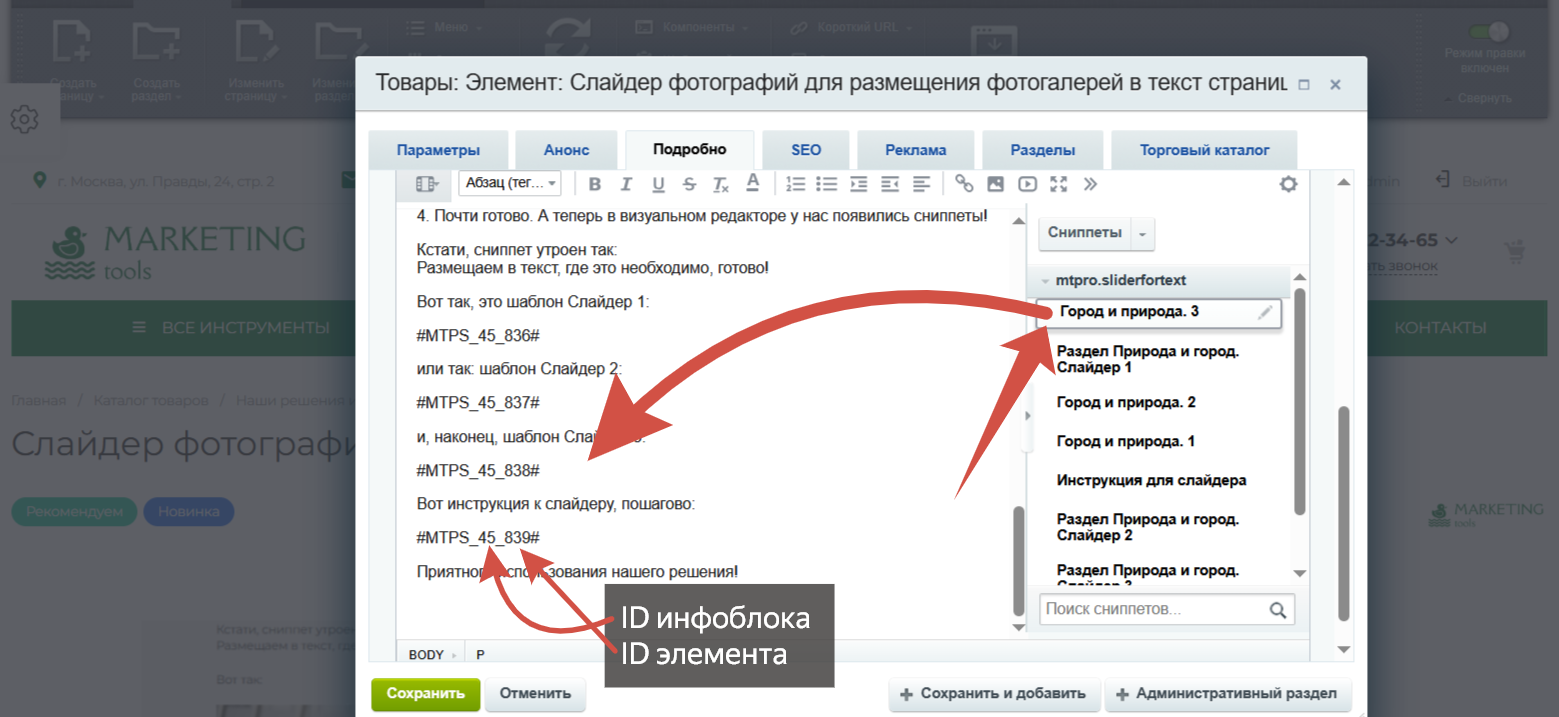Edit snippet 'Город и природа. 3' via pencil
Screen dimensions: 1559x717
(x=1266, y=313)
